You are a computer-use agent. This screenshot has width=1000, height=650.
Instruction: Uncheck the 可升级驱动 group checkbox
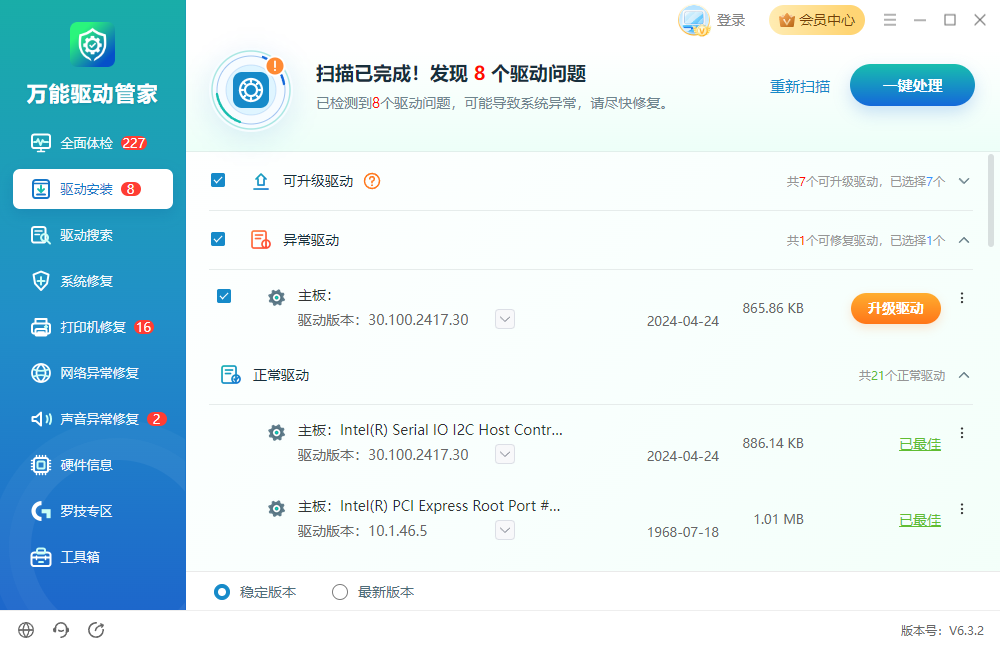[x=218, y=181]
